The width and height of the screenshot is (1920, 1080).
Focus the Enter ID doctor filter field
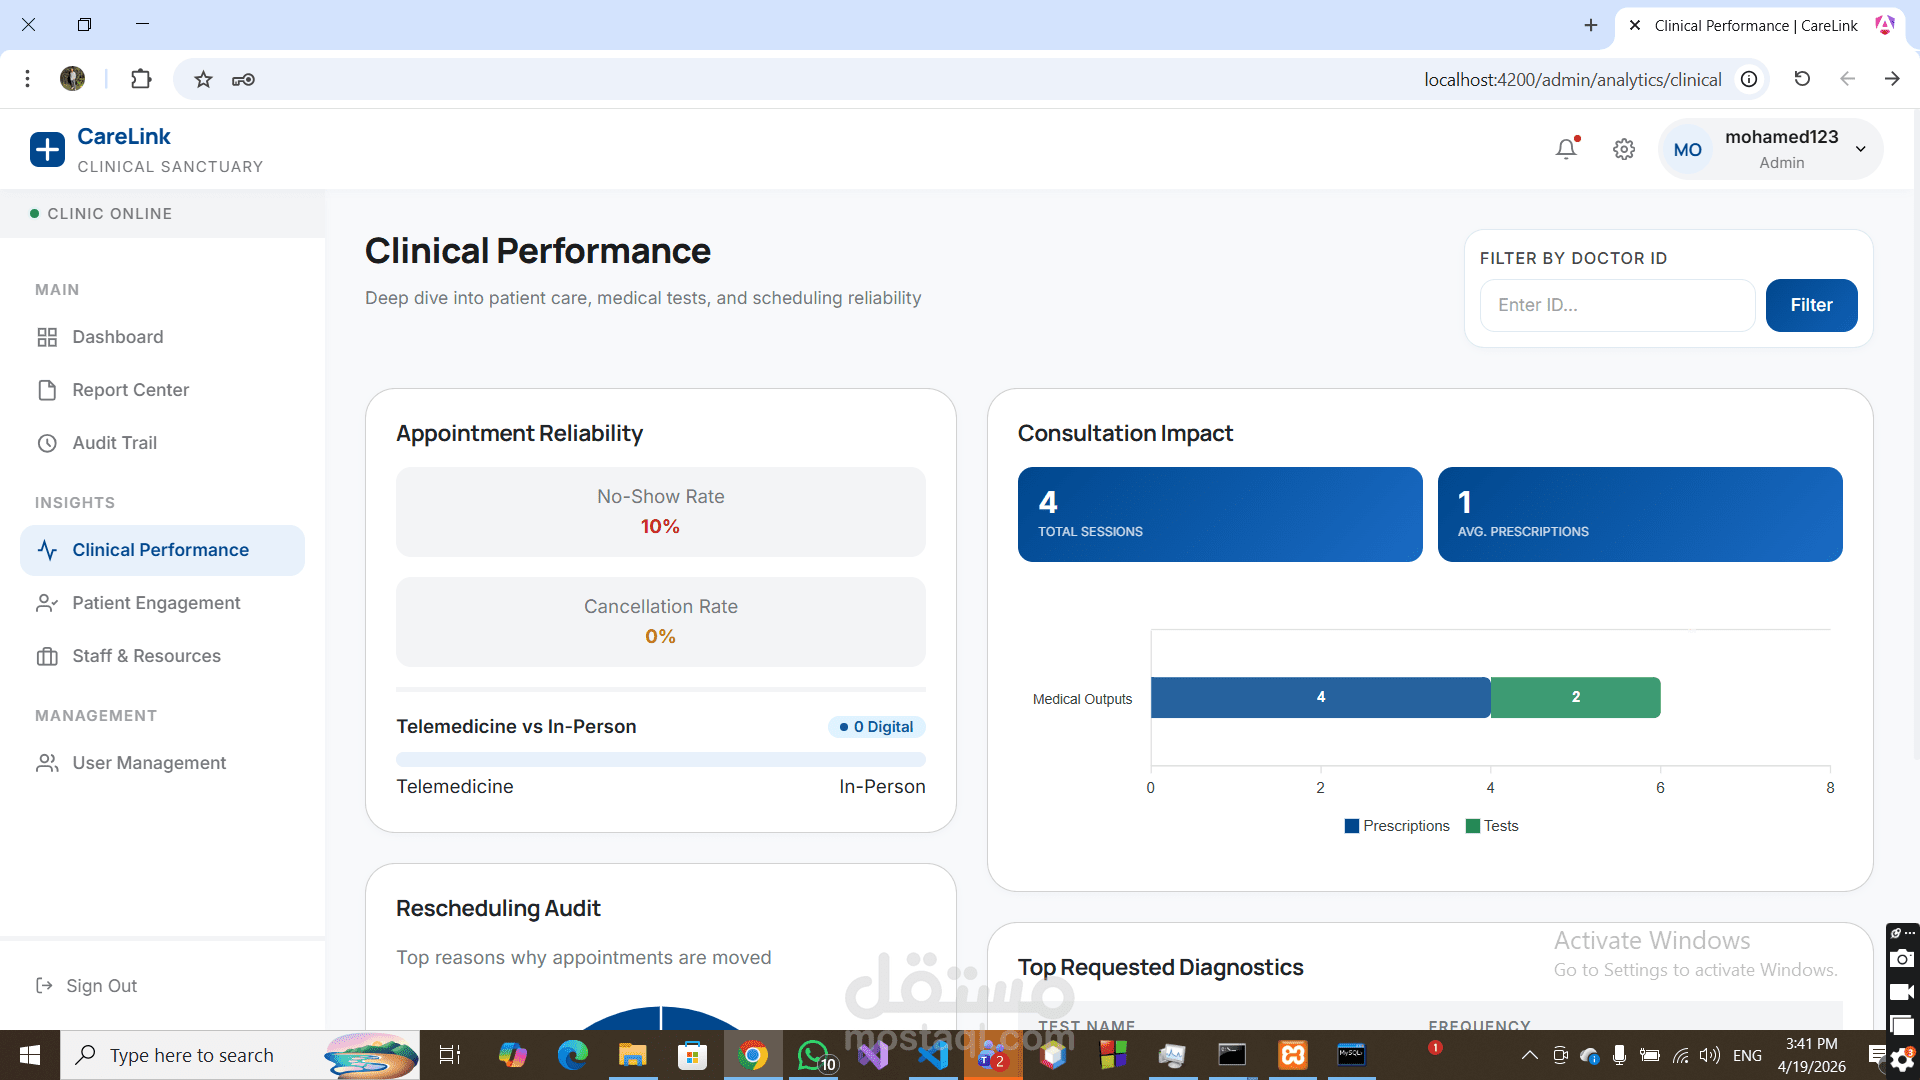click(1617, 305)
